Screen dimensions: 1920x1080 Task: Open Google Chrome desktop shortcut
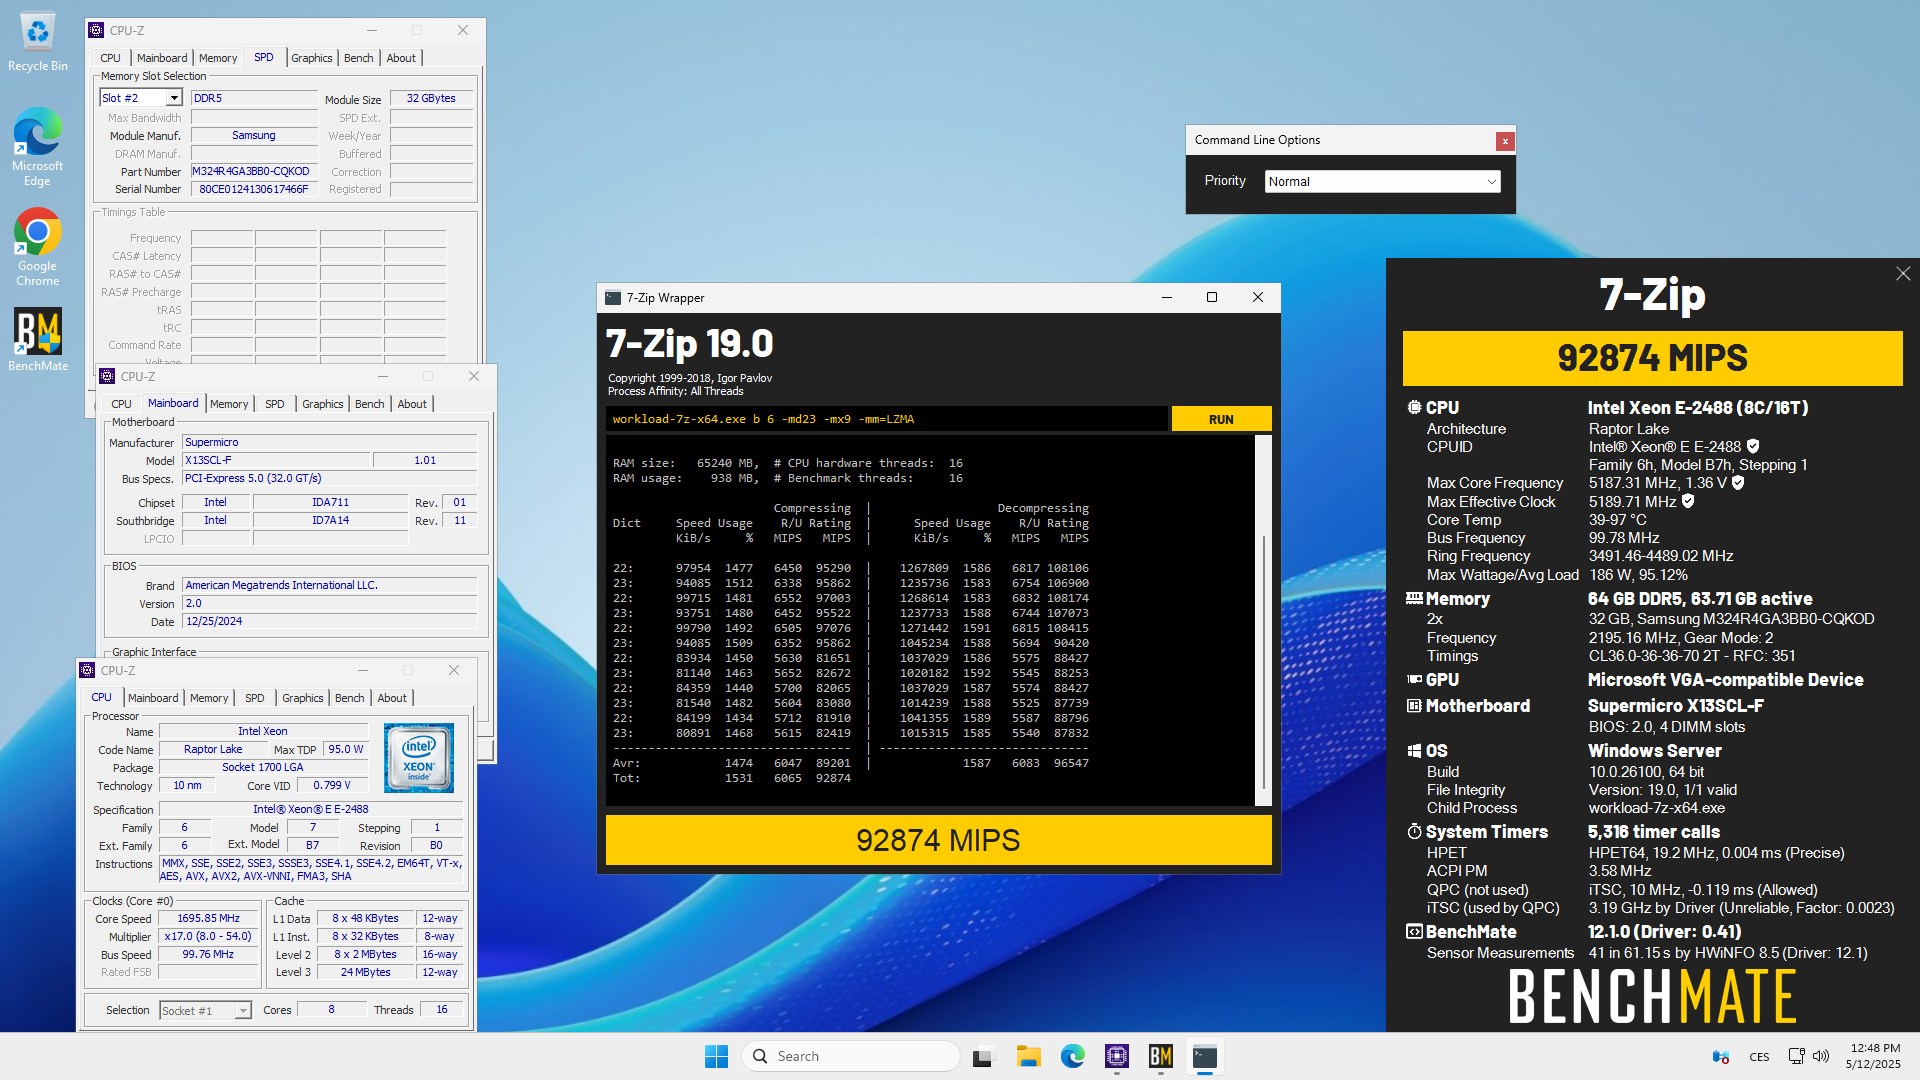(38, 247)
